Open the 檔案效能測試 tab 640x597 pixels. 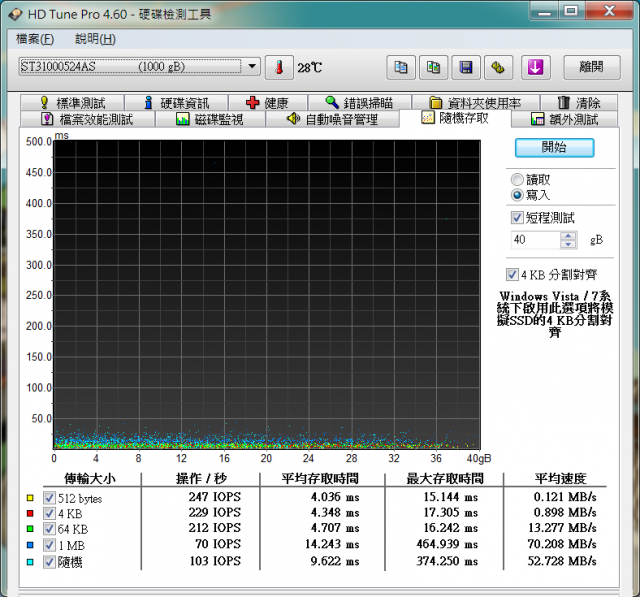[x=87, y=119]
